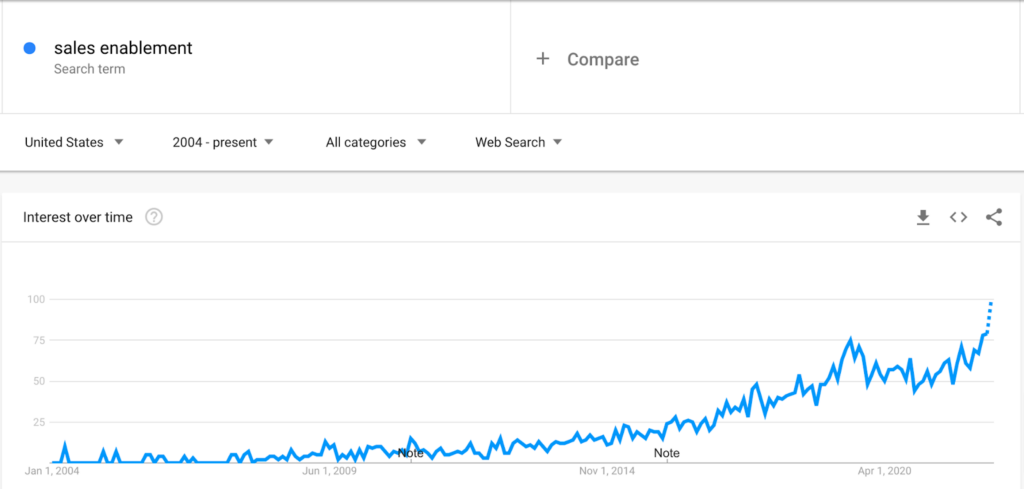
Task: Click the plus icon beside Compare
Action: (x=543, y=59)
